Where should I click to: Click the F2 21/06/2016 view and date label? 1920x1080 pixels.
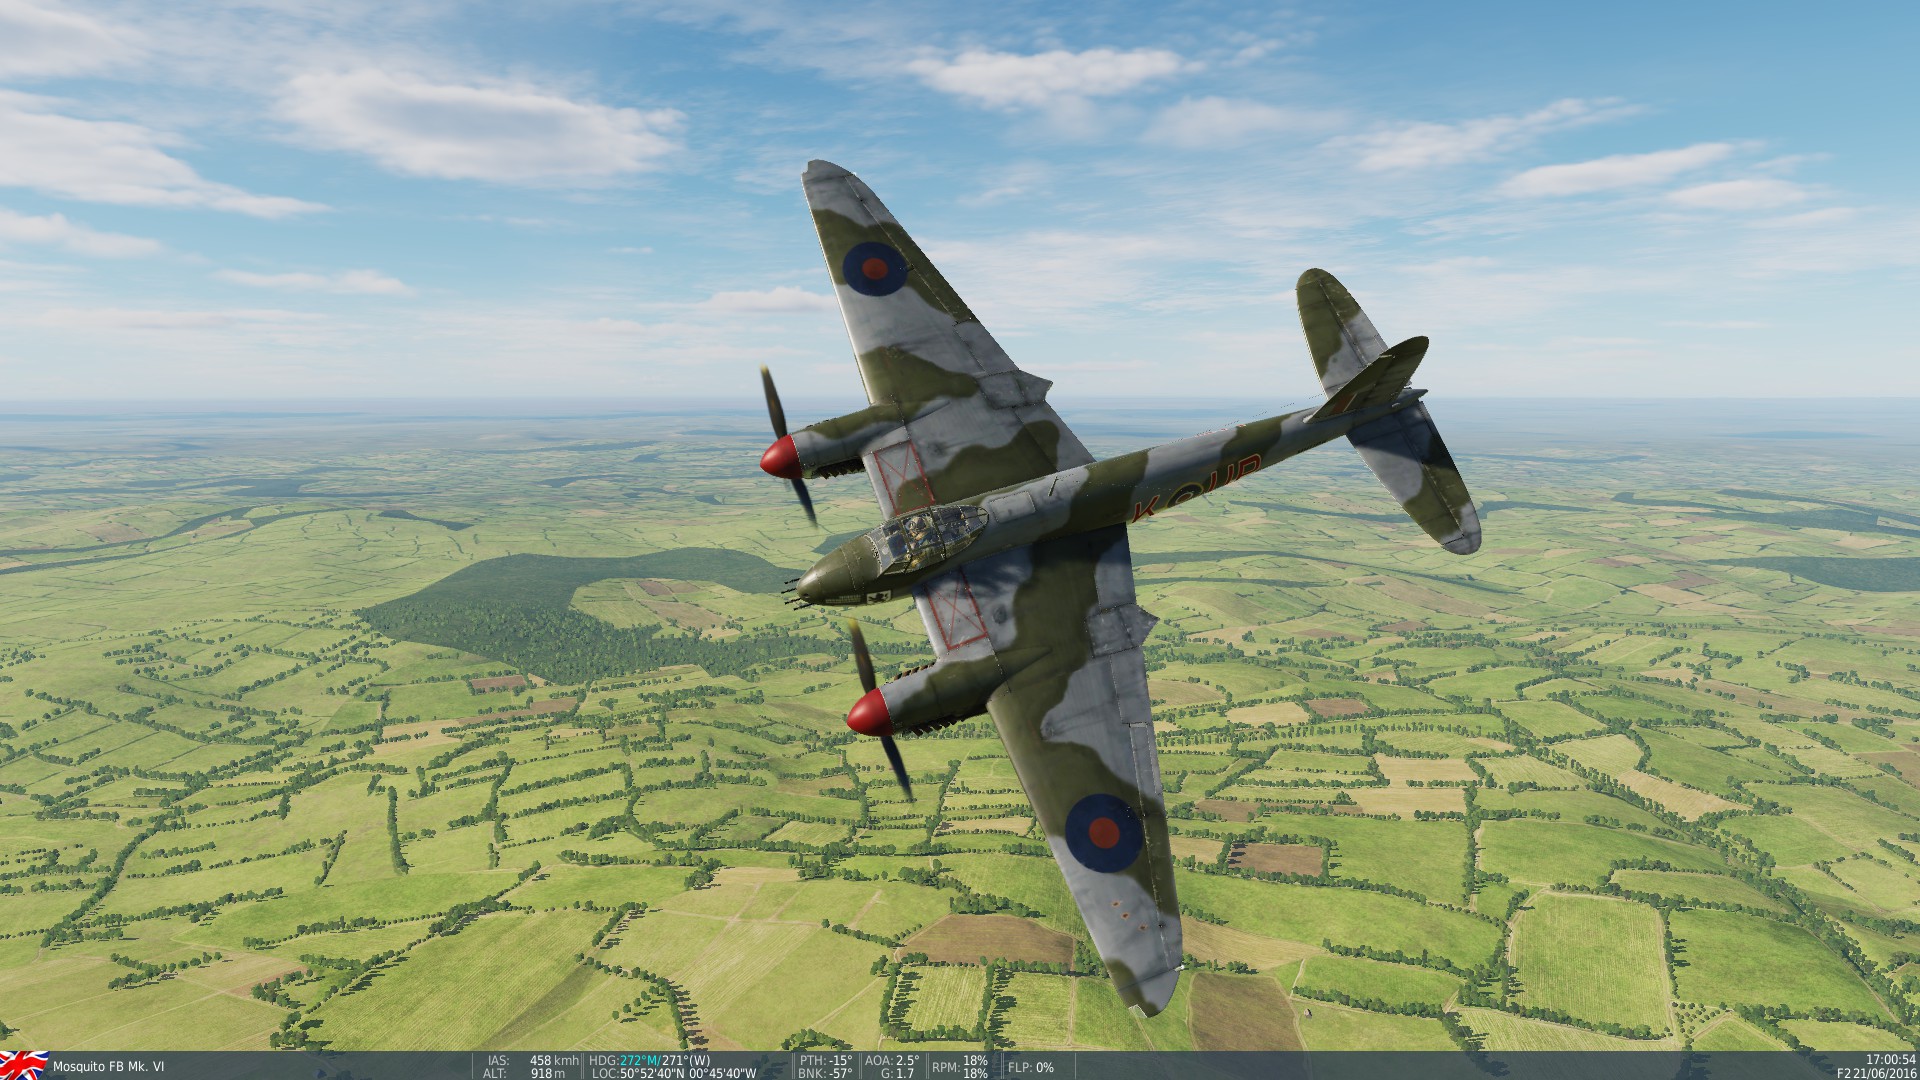[x=1876, y=1074]
